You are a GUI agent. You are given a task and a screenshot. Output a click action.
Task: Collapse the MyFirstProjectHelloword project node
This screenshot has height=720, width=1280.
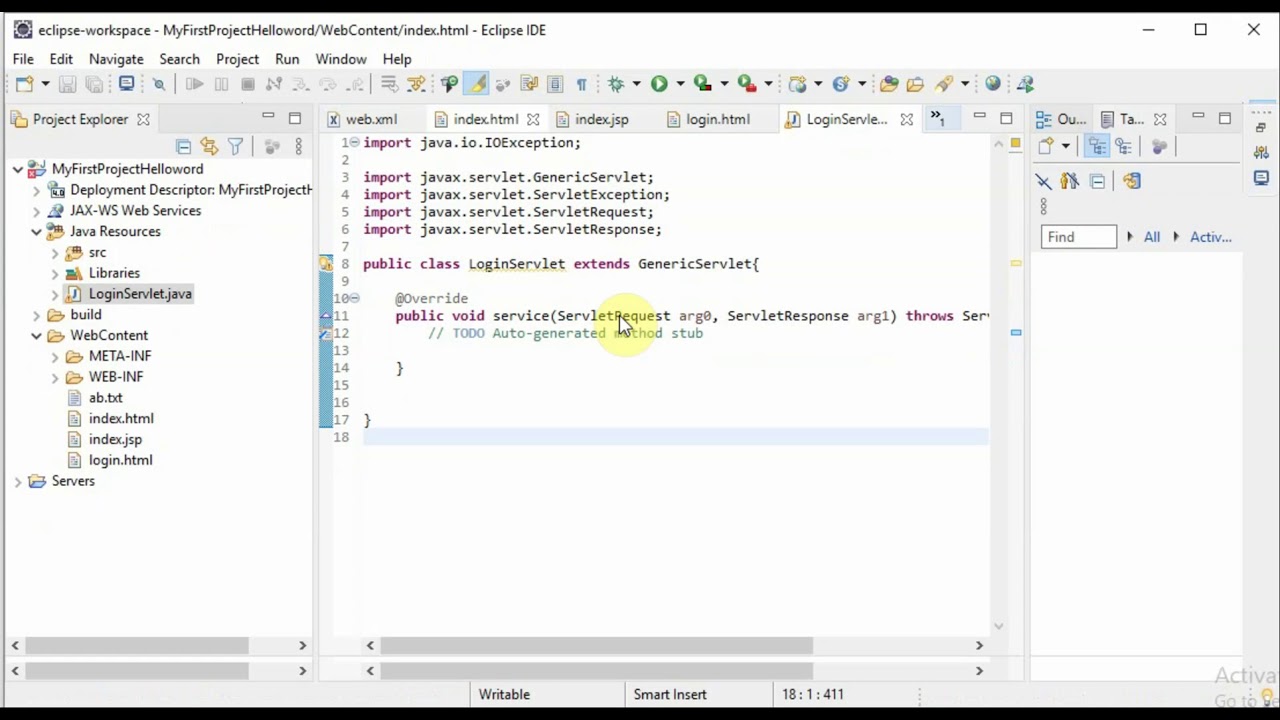point(17,169)
